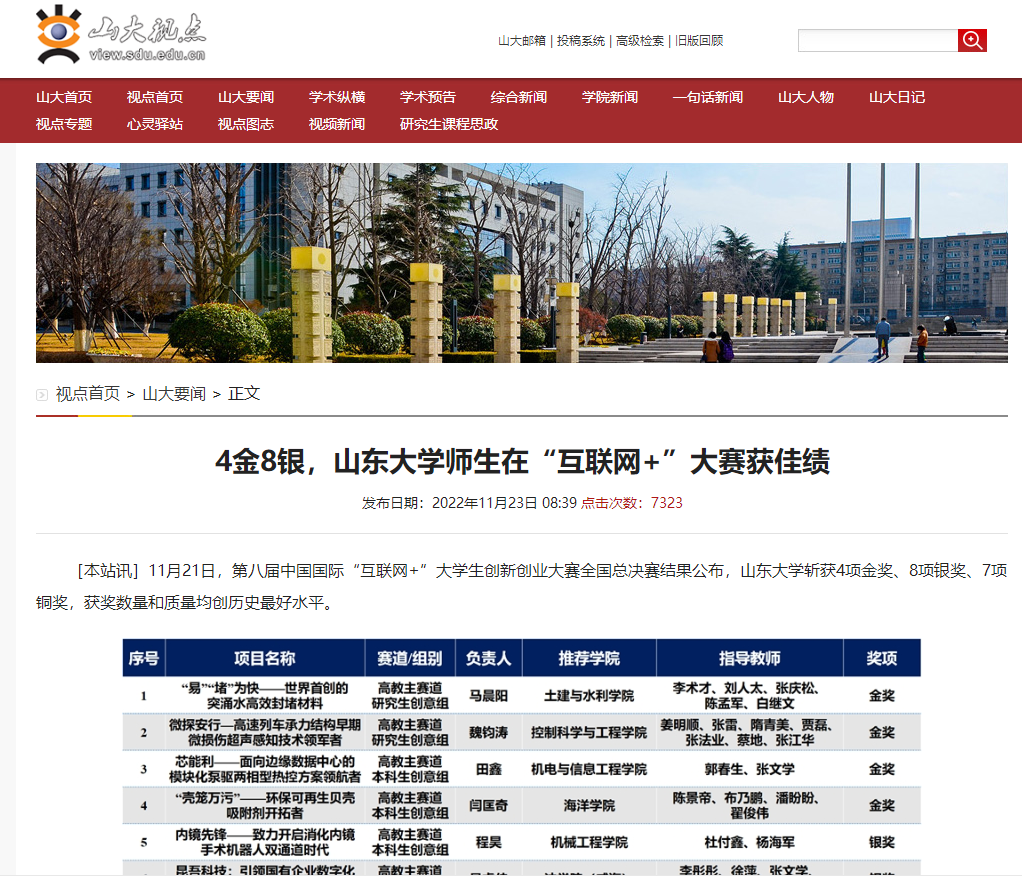Click the cell 机电与信息工程学院
This screenshot has height=877, width=1022.
tap(589, 769)
